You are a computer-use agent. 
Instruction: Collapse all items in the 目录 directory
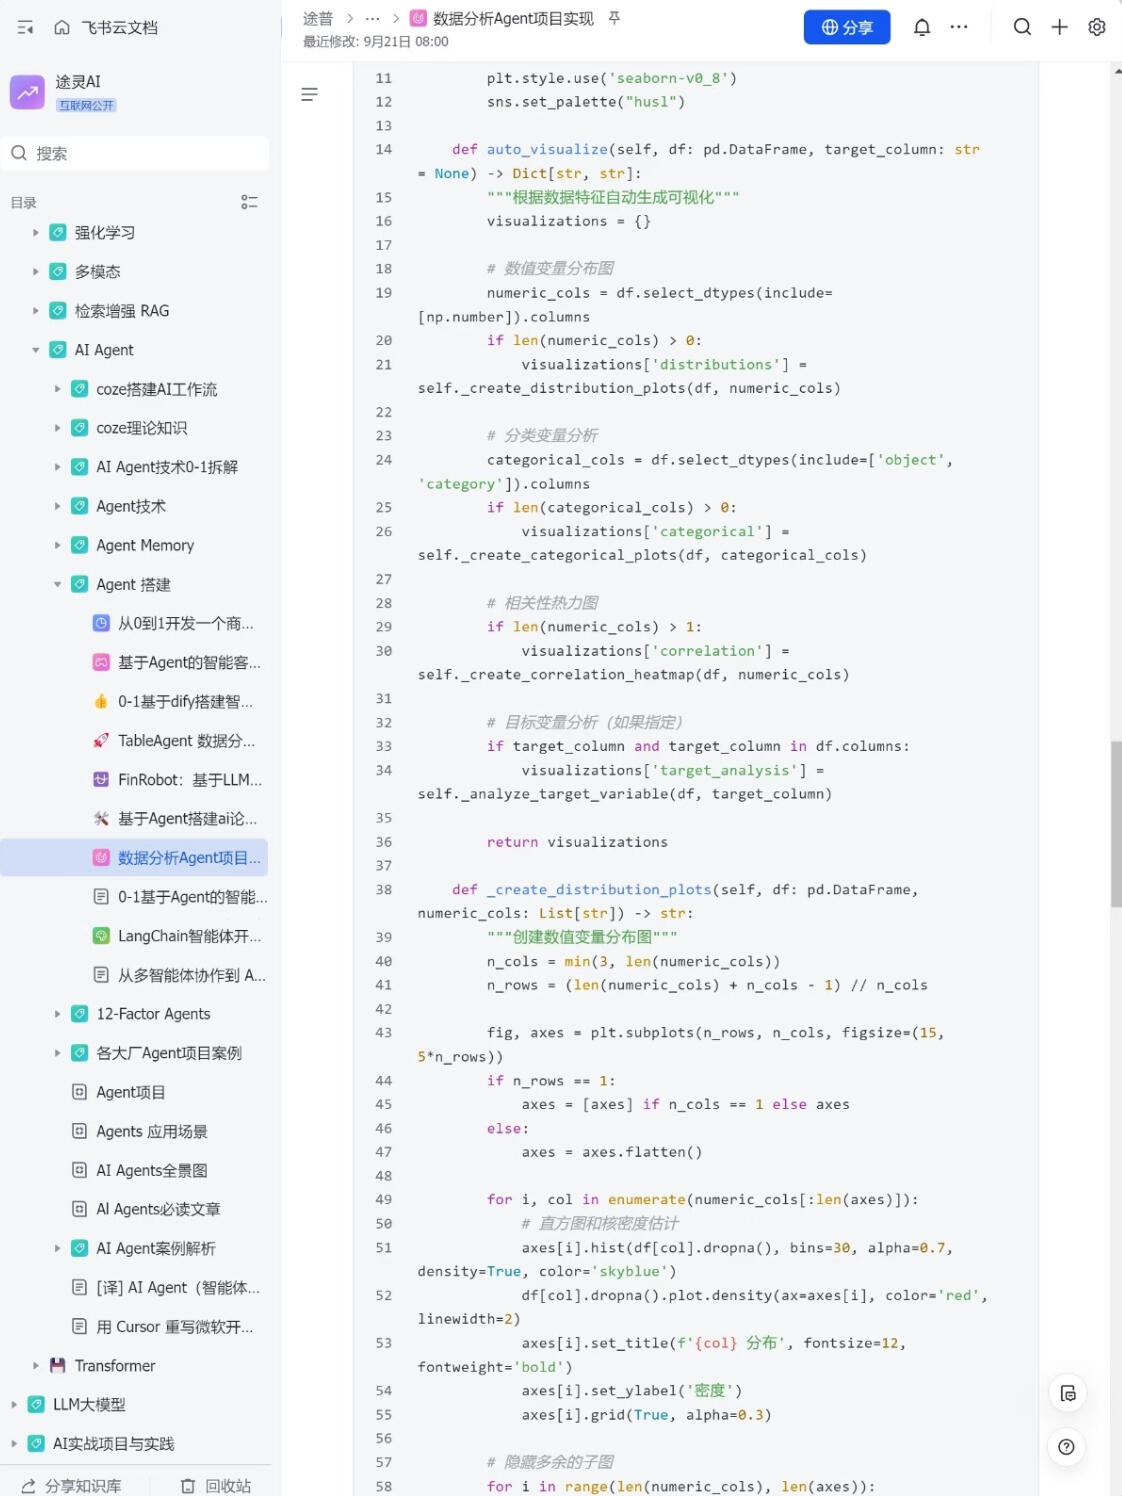(249, 202)
